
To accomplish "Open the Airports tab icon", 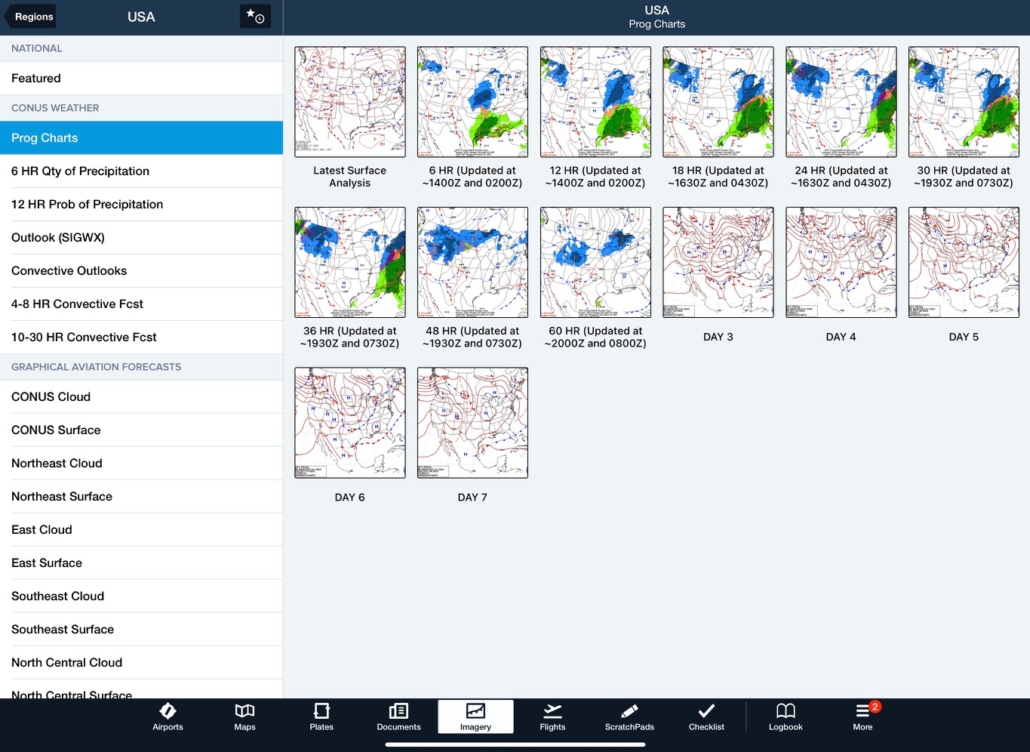I will pyautogui.click(x=168, y=711).
